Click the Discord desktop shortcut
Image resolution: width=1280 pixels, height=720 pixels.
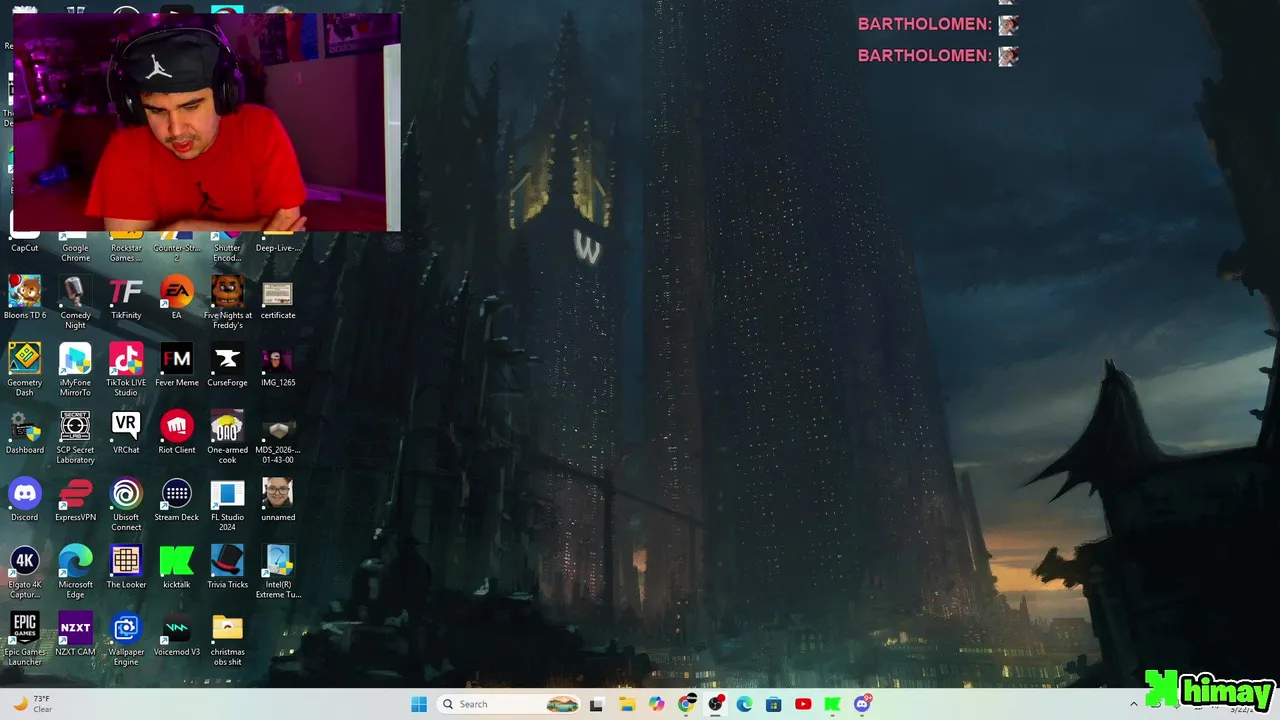(x=25, y=500)
